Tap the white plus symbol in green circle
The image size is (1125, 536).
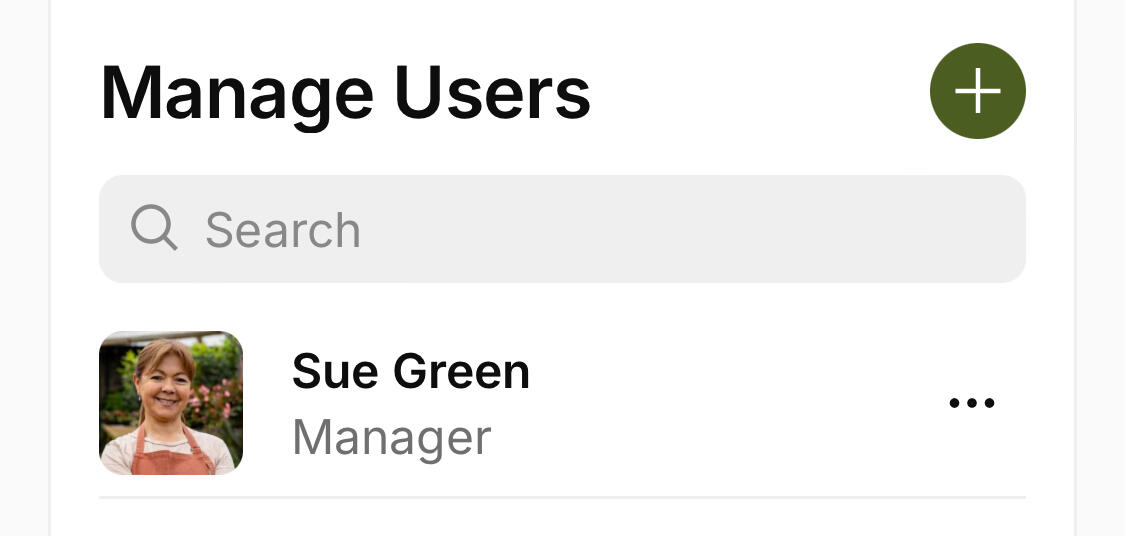pos(977,91)
